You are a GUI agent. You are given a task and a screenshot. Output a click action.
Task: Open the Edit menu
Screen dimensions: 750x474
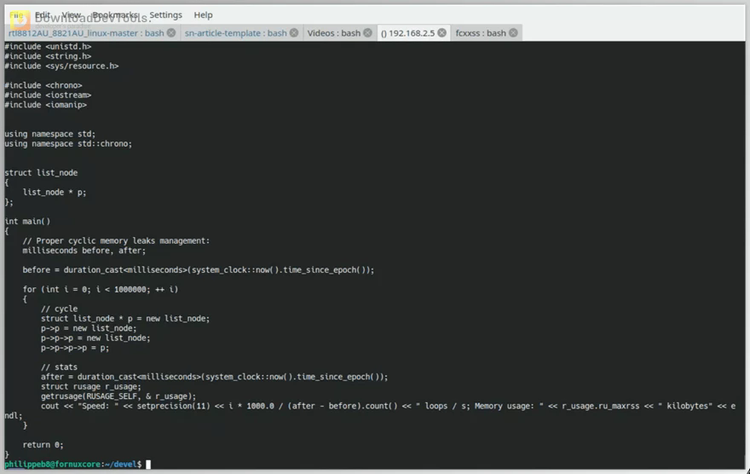[42, 15]
